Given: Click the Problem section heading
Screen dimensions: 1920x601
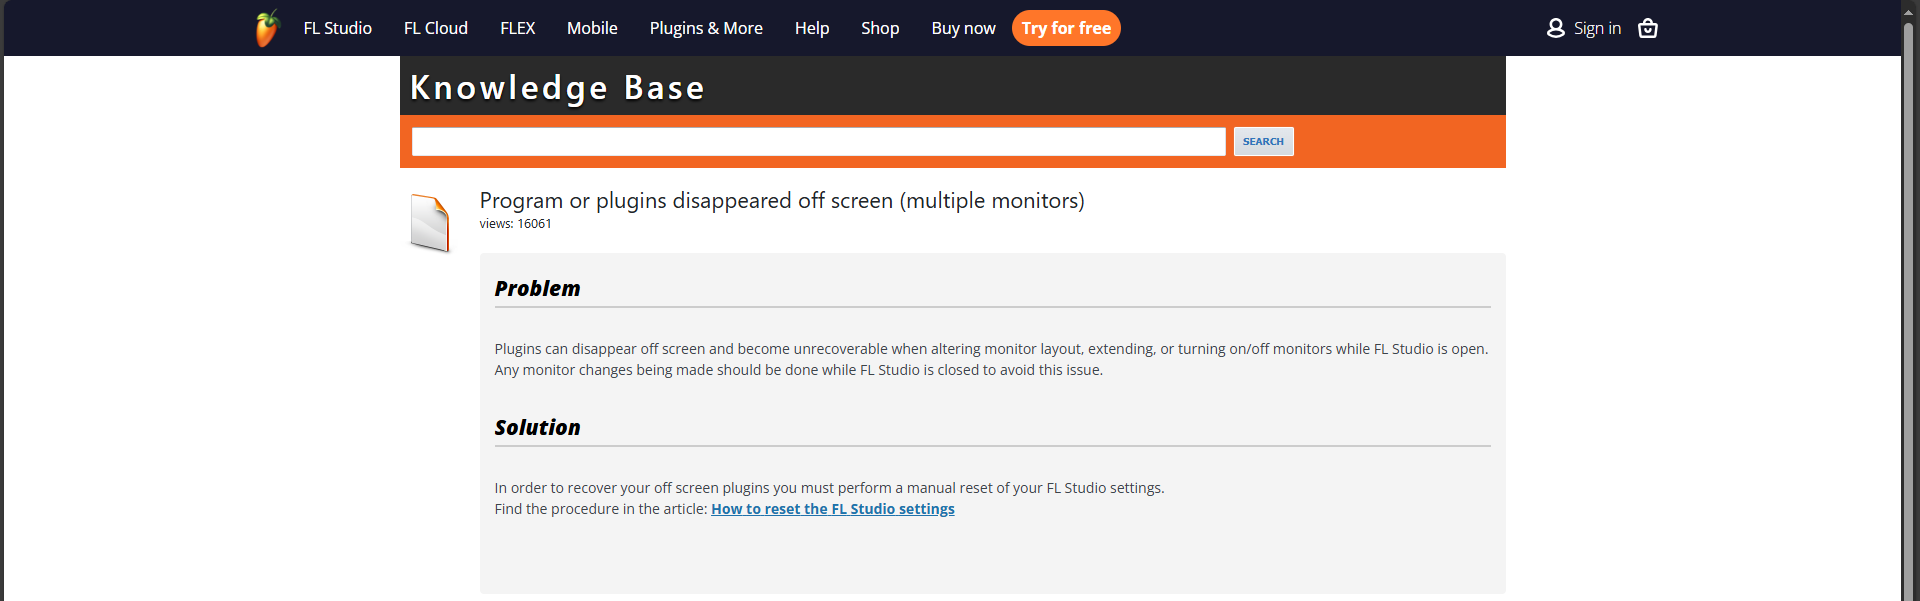Looking at the screenshot, I should tap(537, 289).
